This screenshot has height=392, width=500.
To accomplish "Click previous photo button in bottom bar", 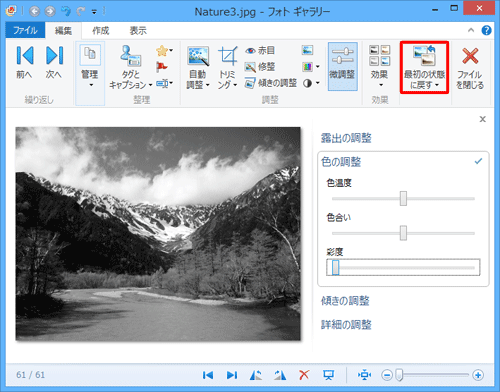I will [208, 375].
